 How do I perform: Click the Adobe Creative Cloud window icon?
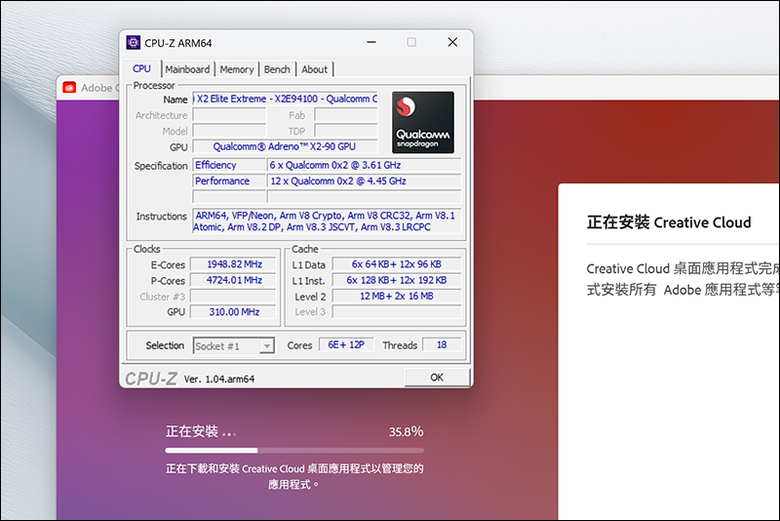[69, 88]
